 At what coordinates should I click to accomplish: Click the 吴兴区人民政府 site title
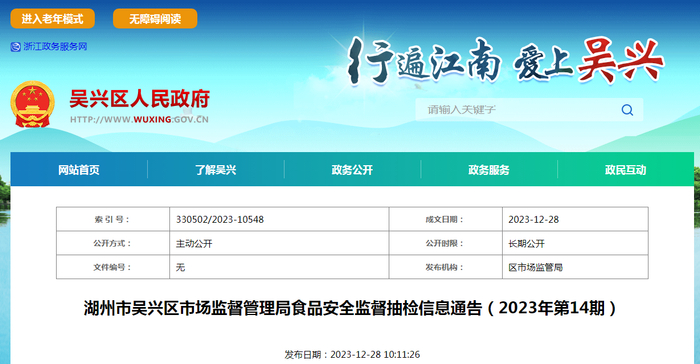click(140, 99)
